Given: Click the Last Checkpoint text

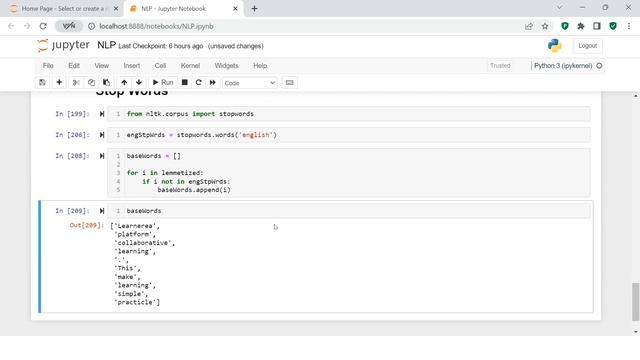Looking at the screenshot, I should tap(160, 46).
